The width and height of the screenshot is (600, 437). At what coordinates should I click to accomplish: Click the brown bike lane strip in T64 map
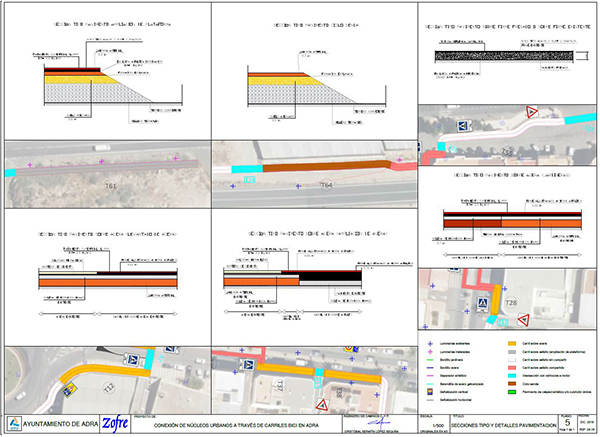327,166
